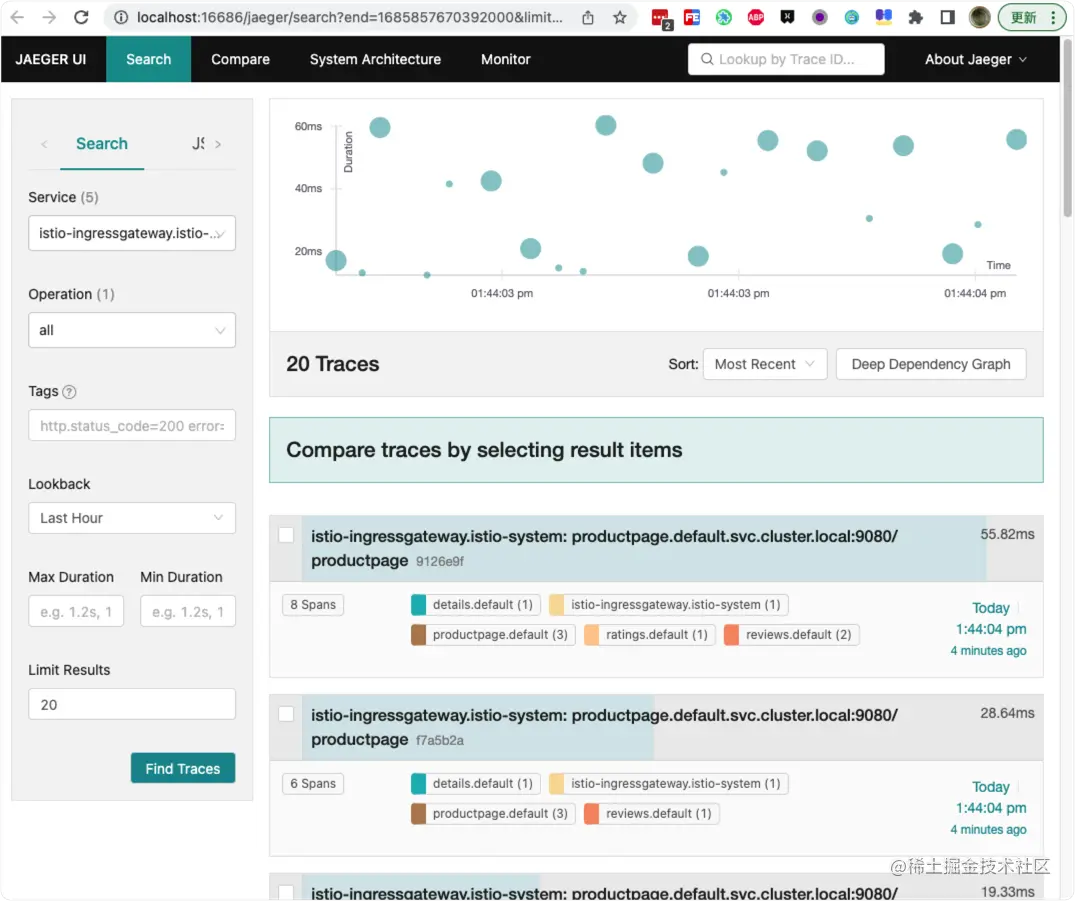Viewport: 1075px width, 901px height.
Task: Open the Service dropdown
Action: (x=132, y=233)
